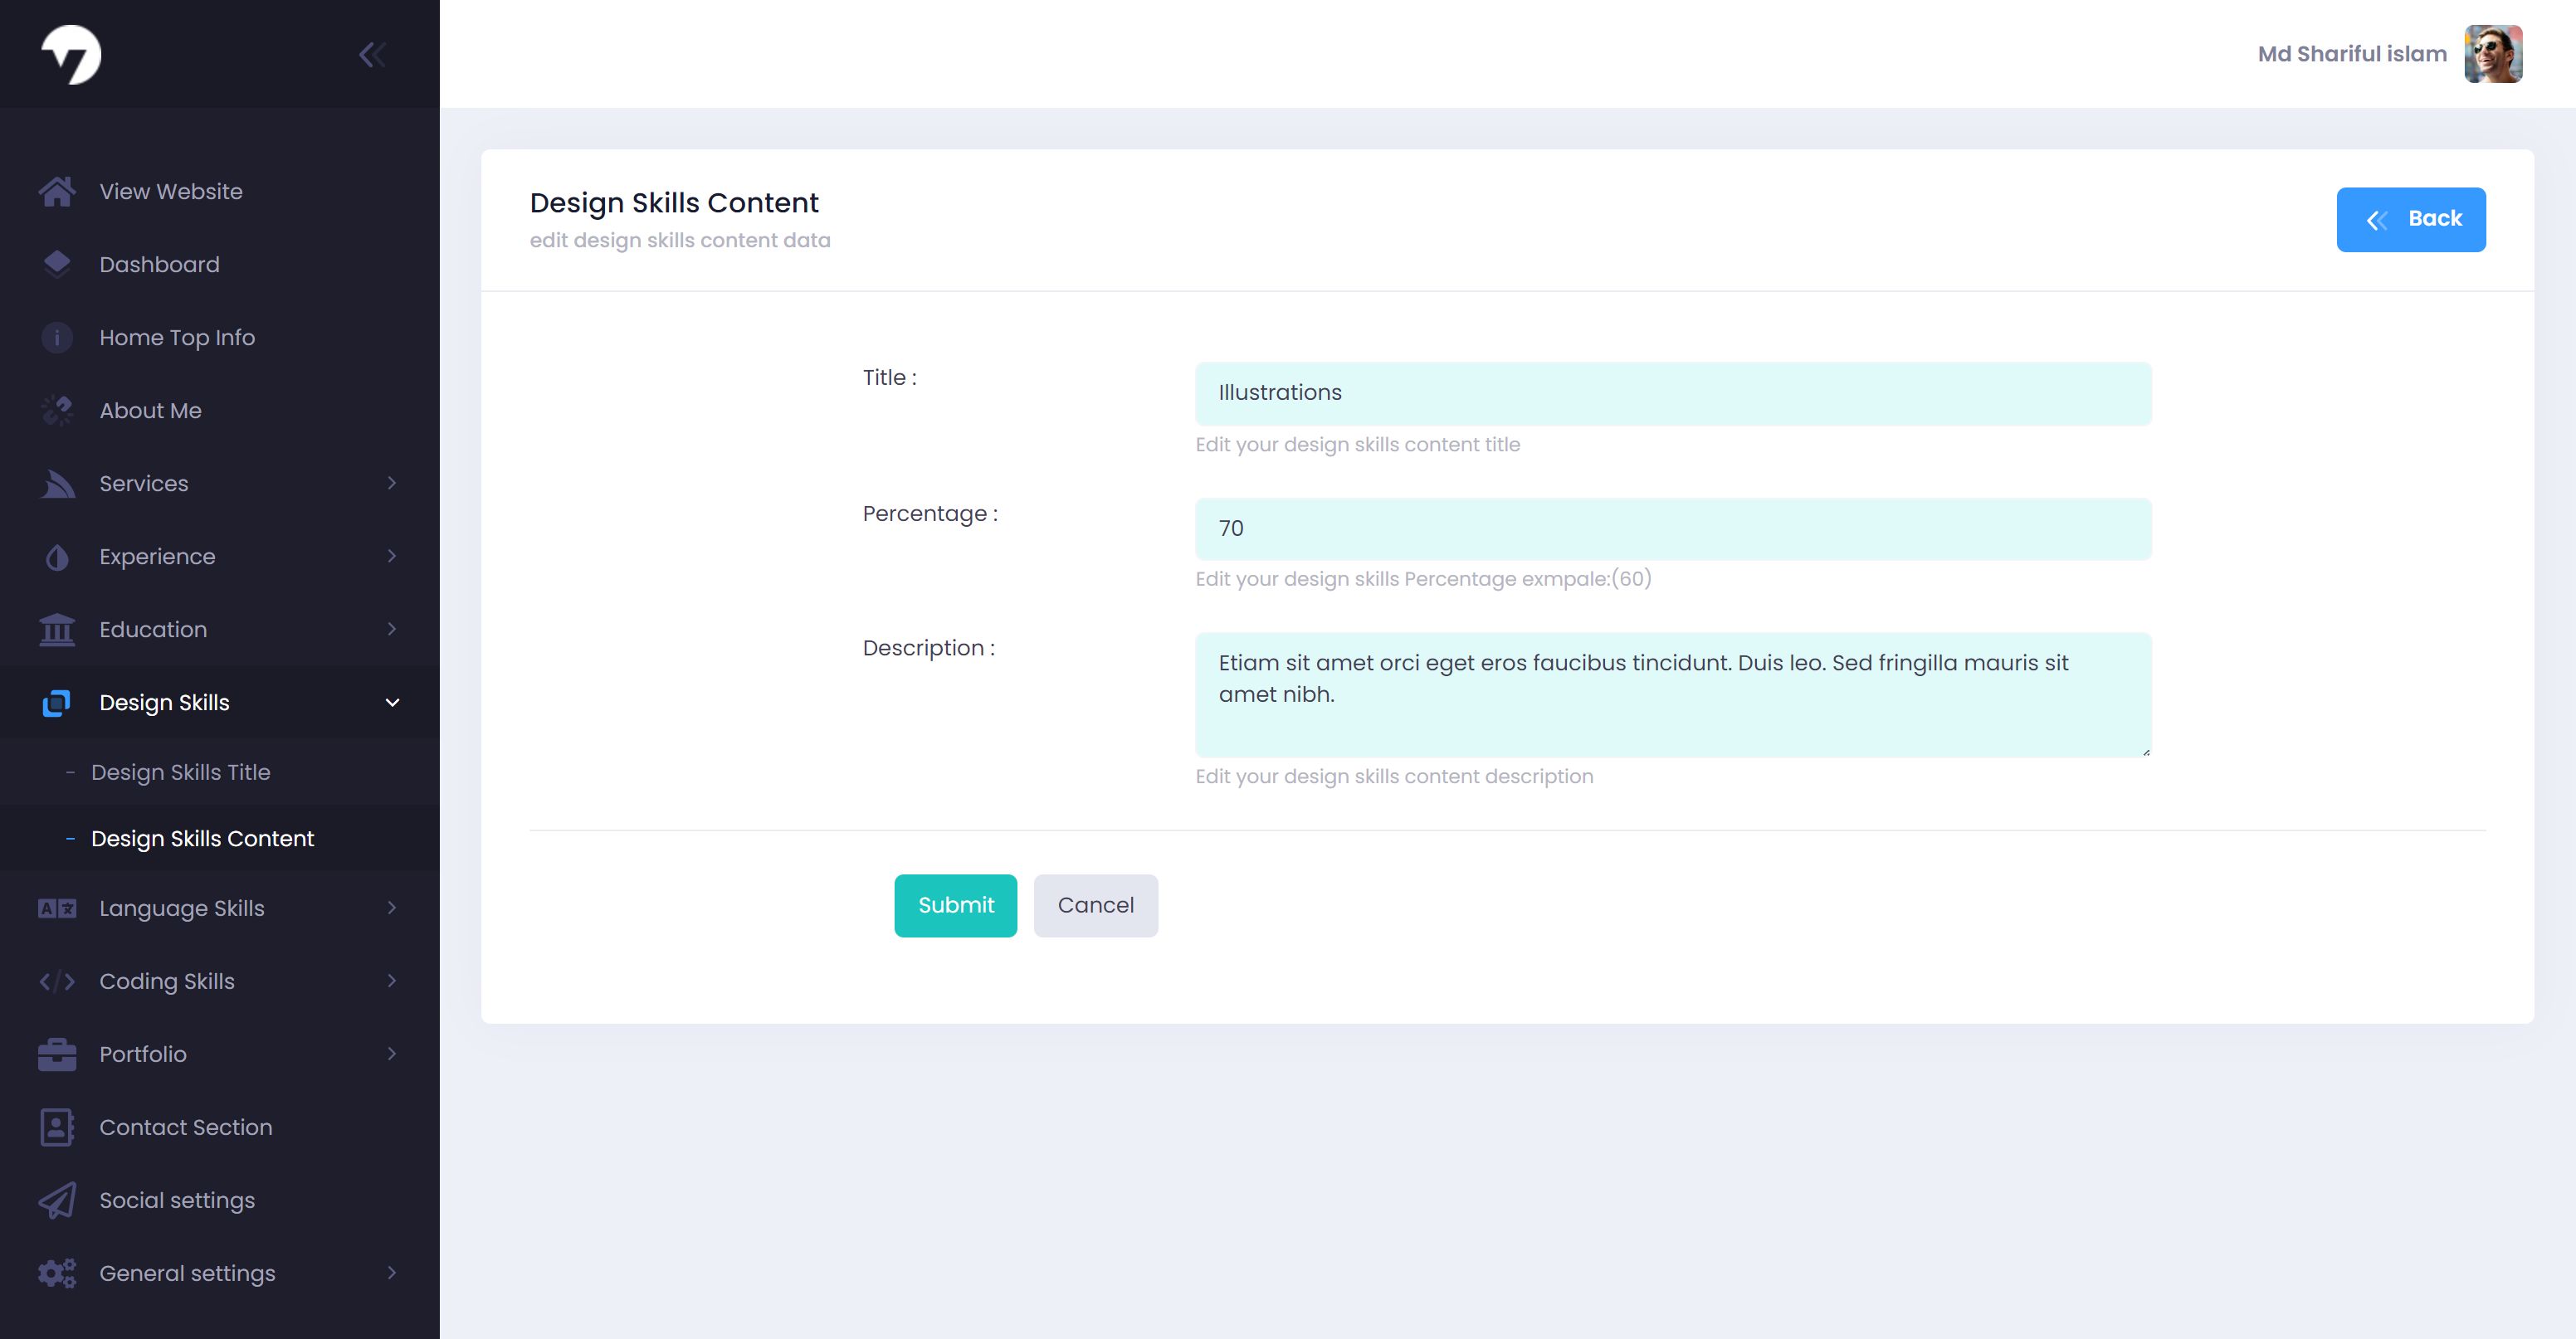Click the Education building icon
The height and width of the screenshot is (1339, 2576).
[x=57, y=629]
